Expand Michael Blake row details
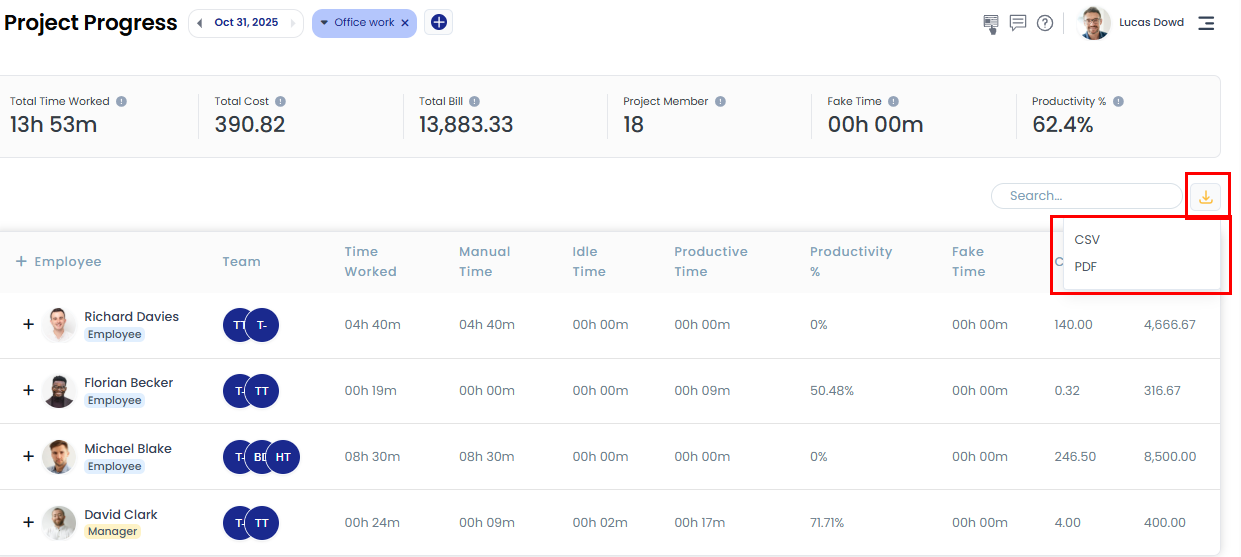1241x557 pixels. pyautogui.click(x=28, y=456)
